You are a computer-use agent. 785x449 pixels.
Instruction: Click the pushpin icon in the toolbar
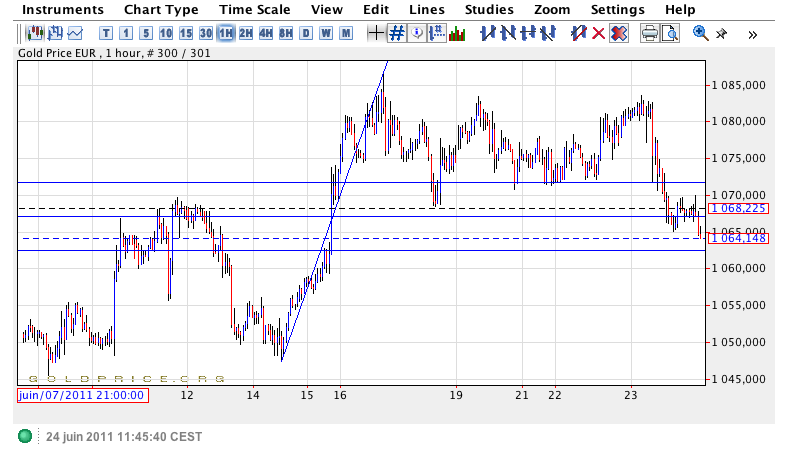pos(721,33)
